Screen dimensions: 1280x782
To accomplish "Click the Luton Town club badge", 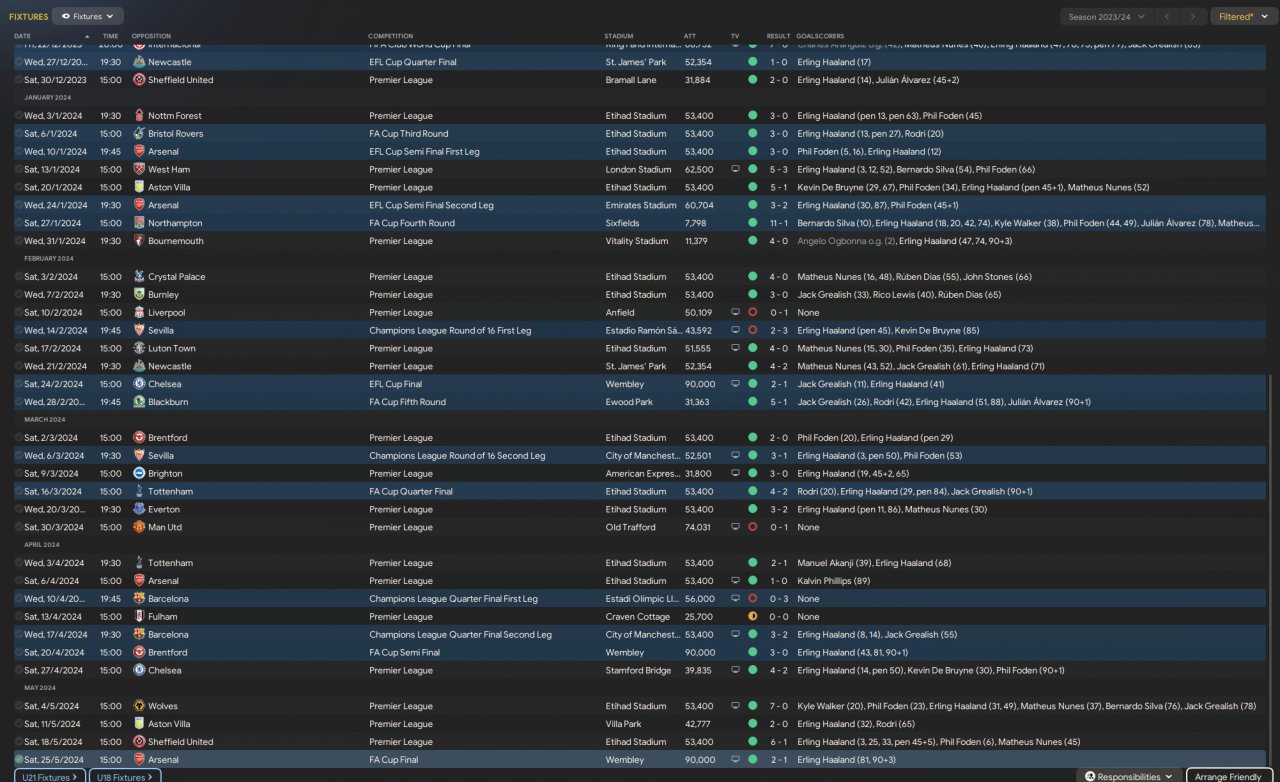I will pyautogui.click(x=138, y=349).
